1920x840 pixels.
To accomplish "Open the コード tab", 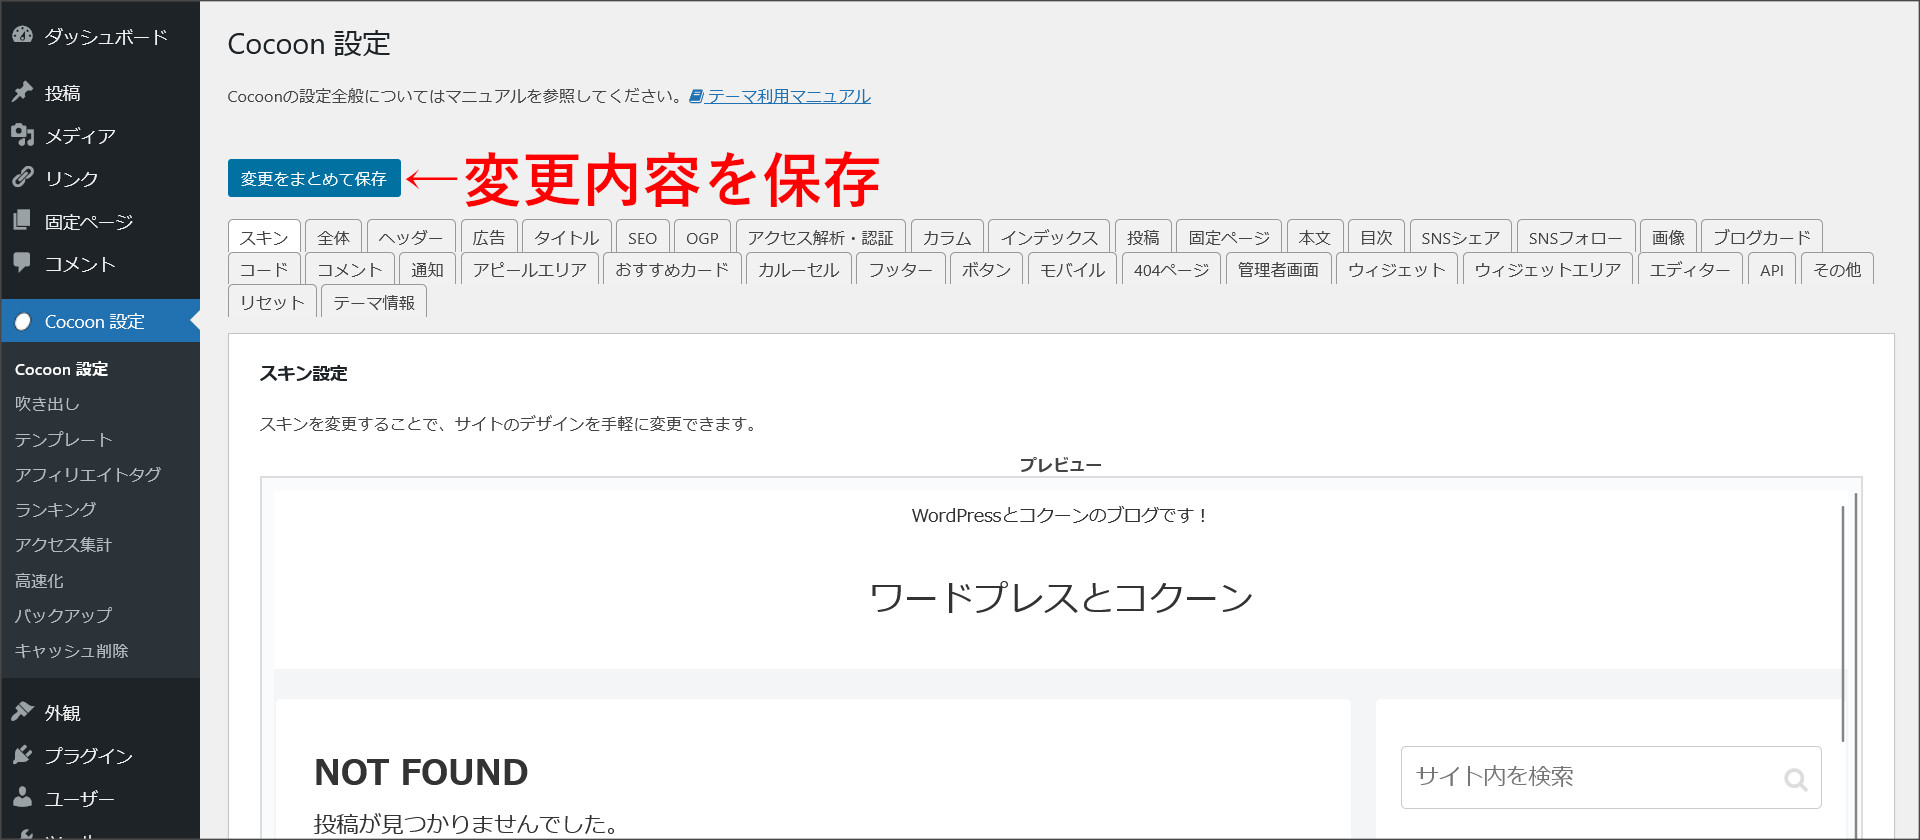I will [264, 269].
